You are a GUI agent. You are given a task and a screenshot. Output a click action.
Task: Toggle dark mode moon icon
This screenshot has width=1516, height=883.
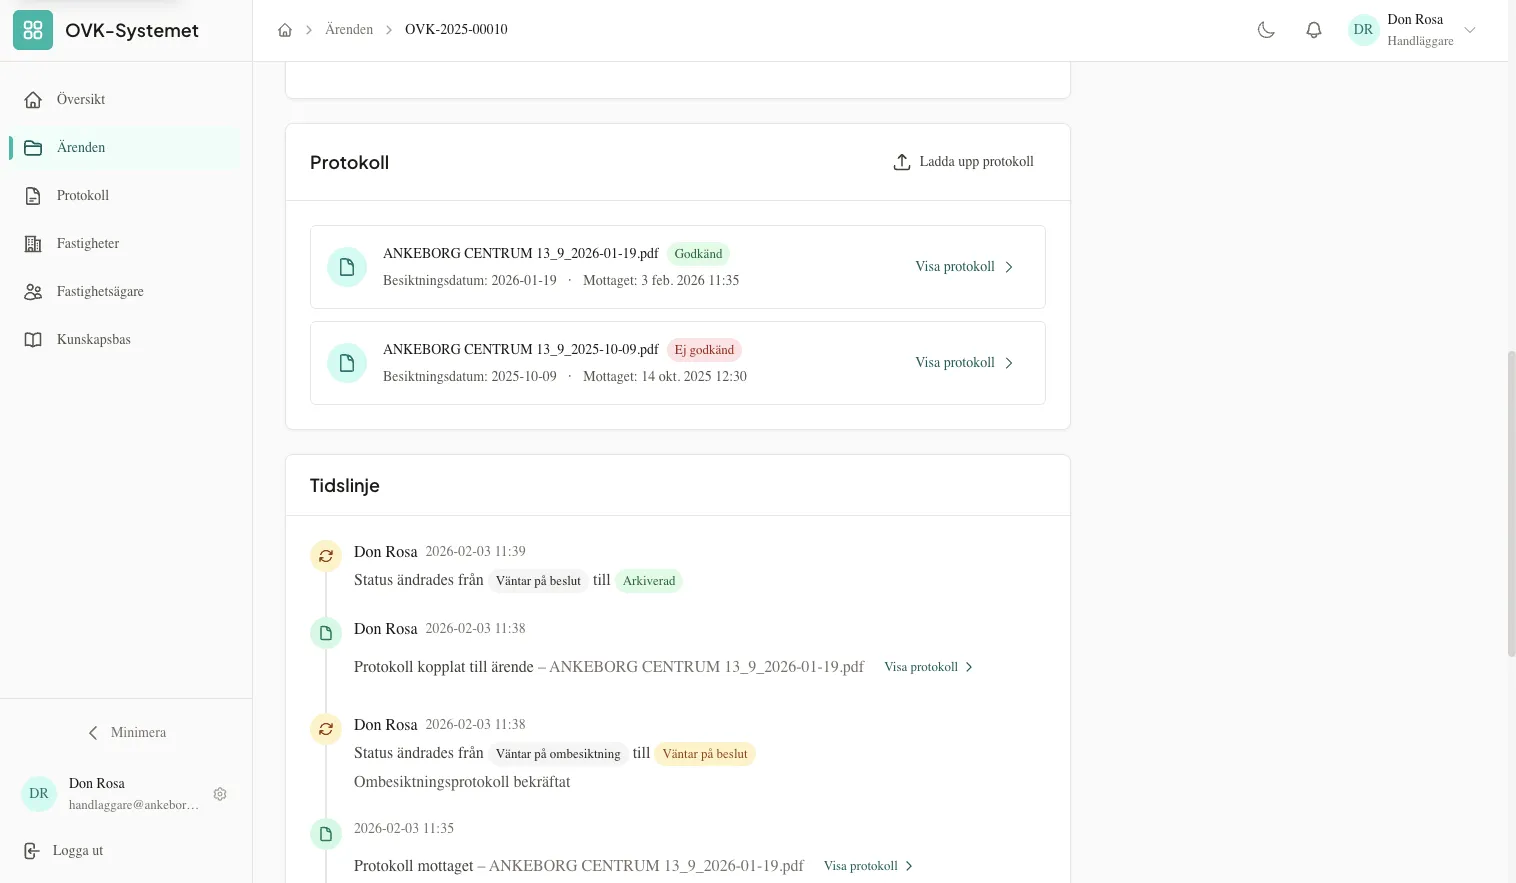pos(1266,30)
